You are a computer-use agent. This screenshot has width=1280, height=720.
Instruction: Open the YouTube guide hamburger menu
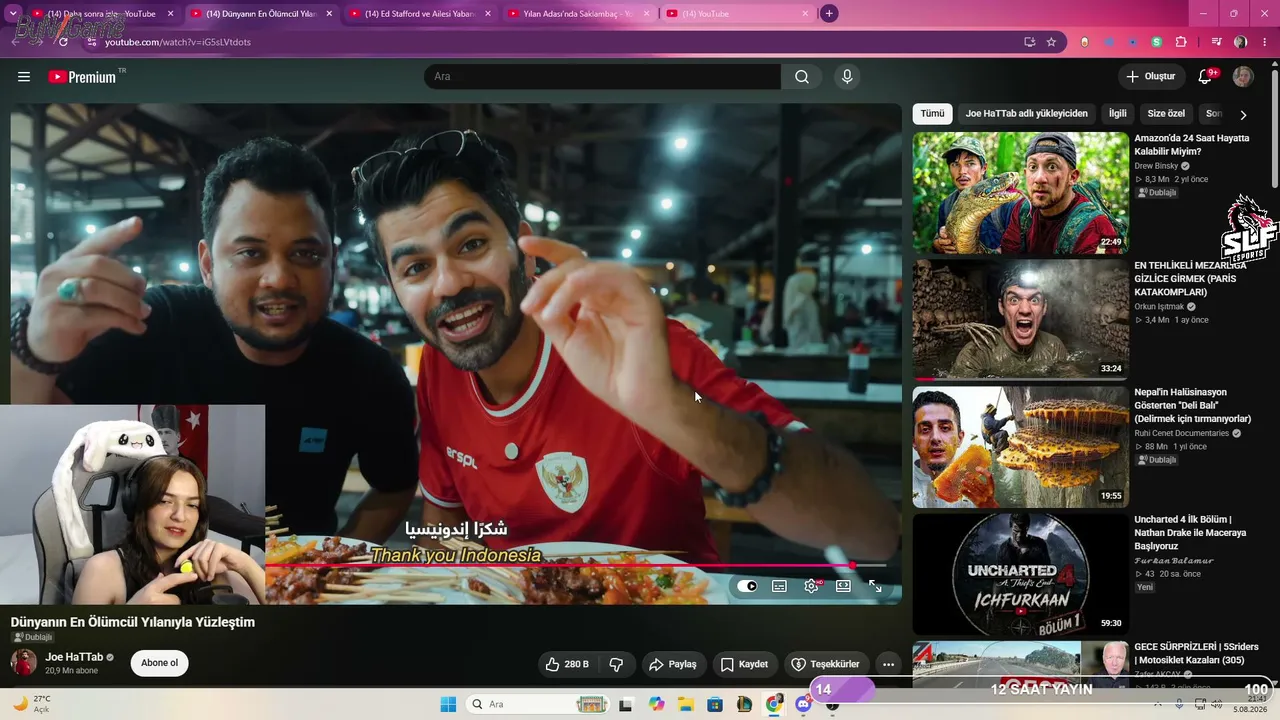click(x=24, y=77)
